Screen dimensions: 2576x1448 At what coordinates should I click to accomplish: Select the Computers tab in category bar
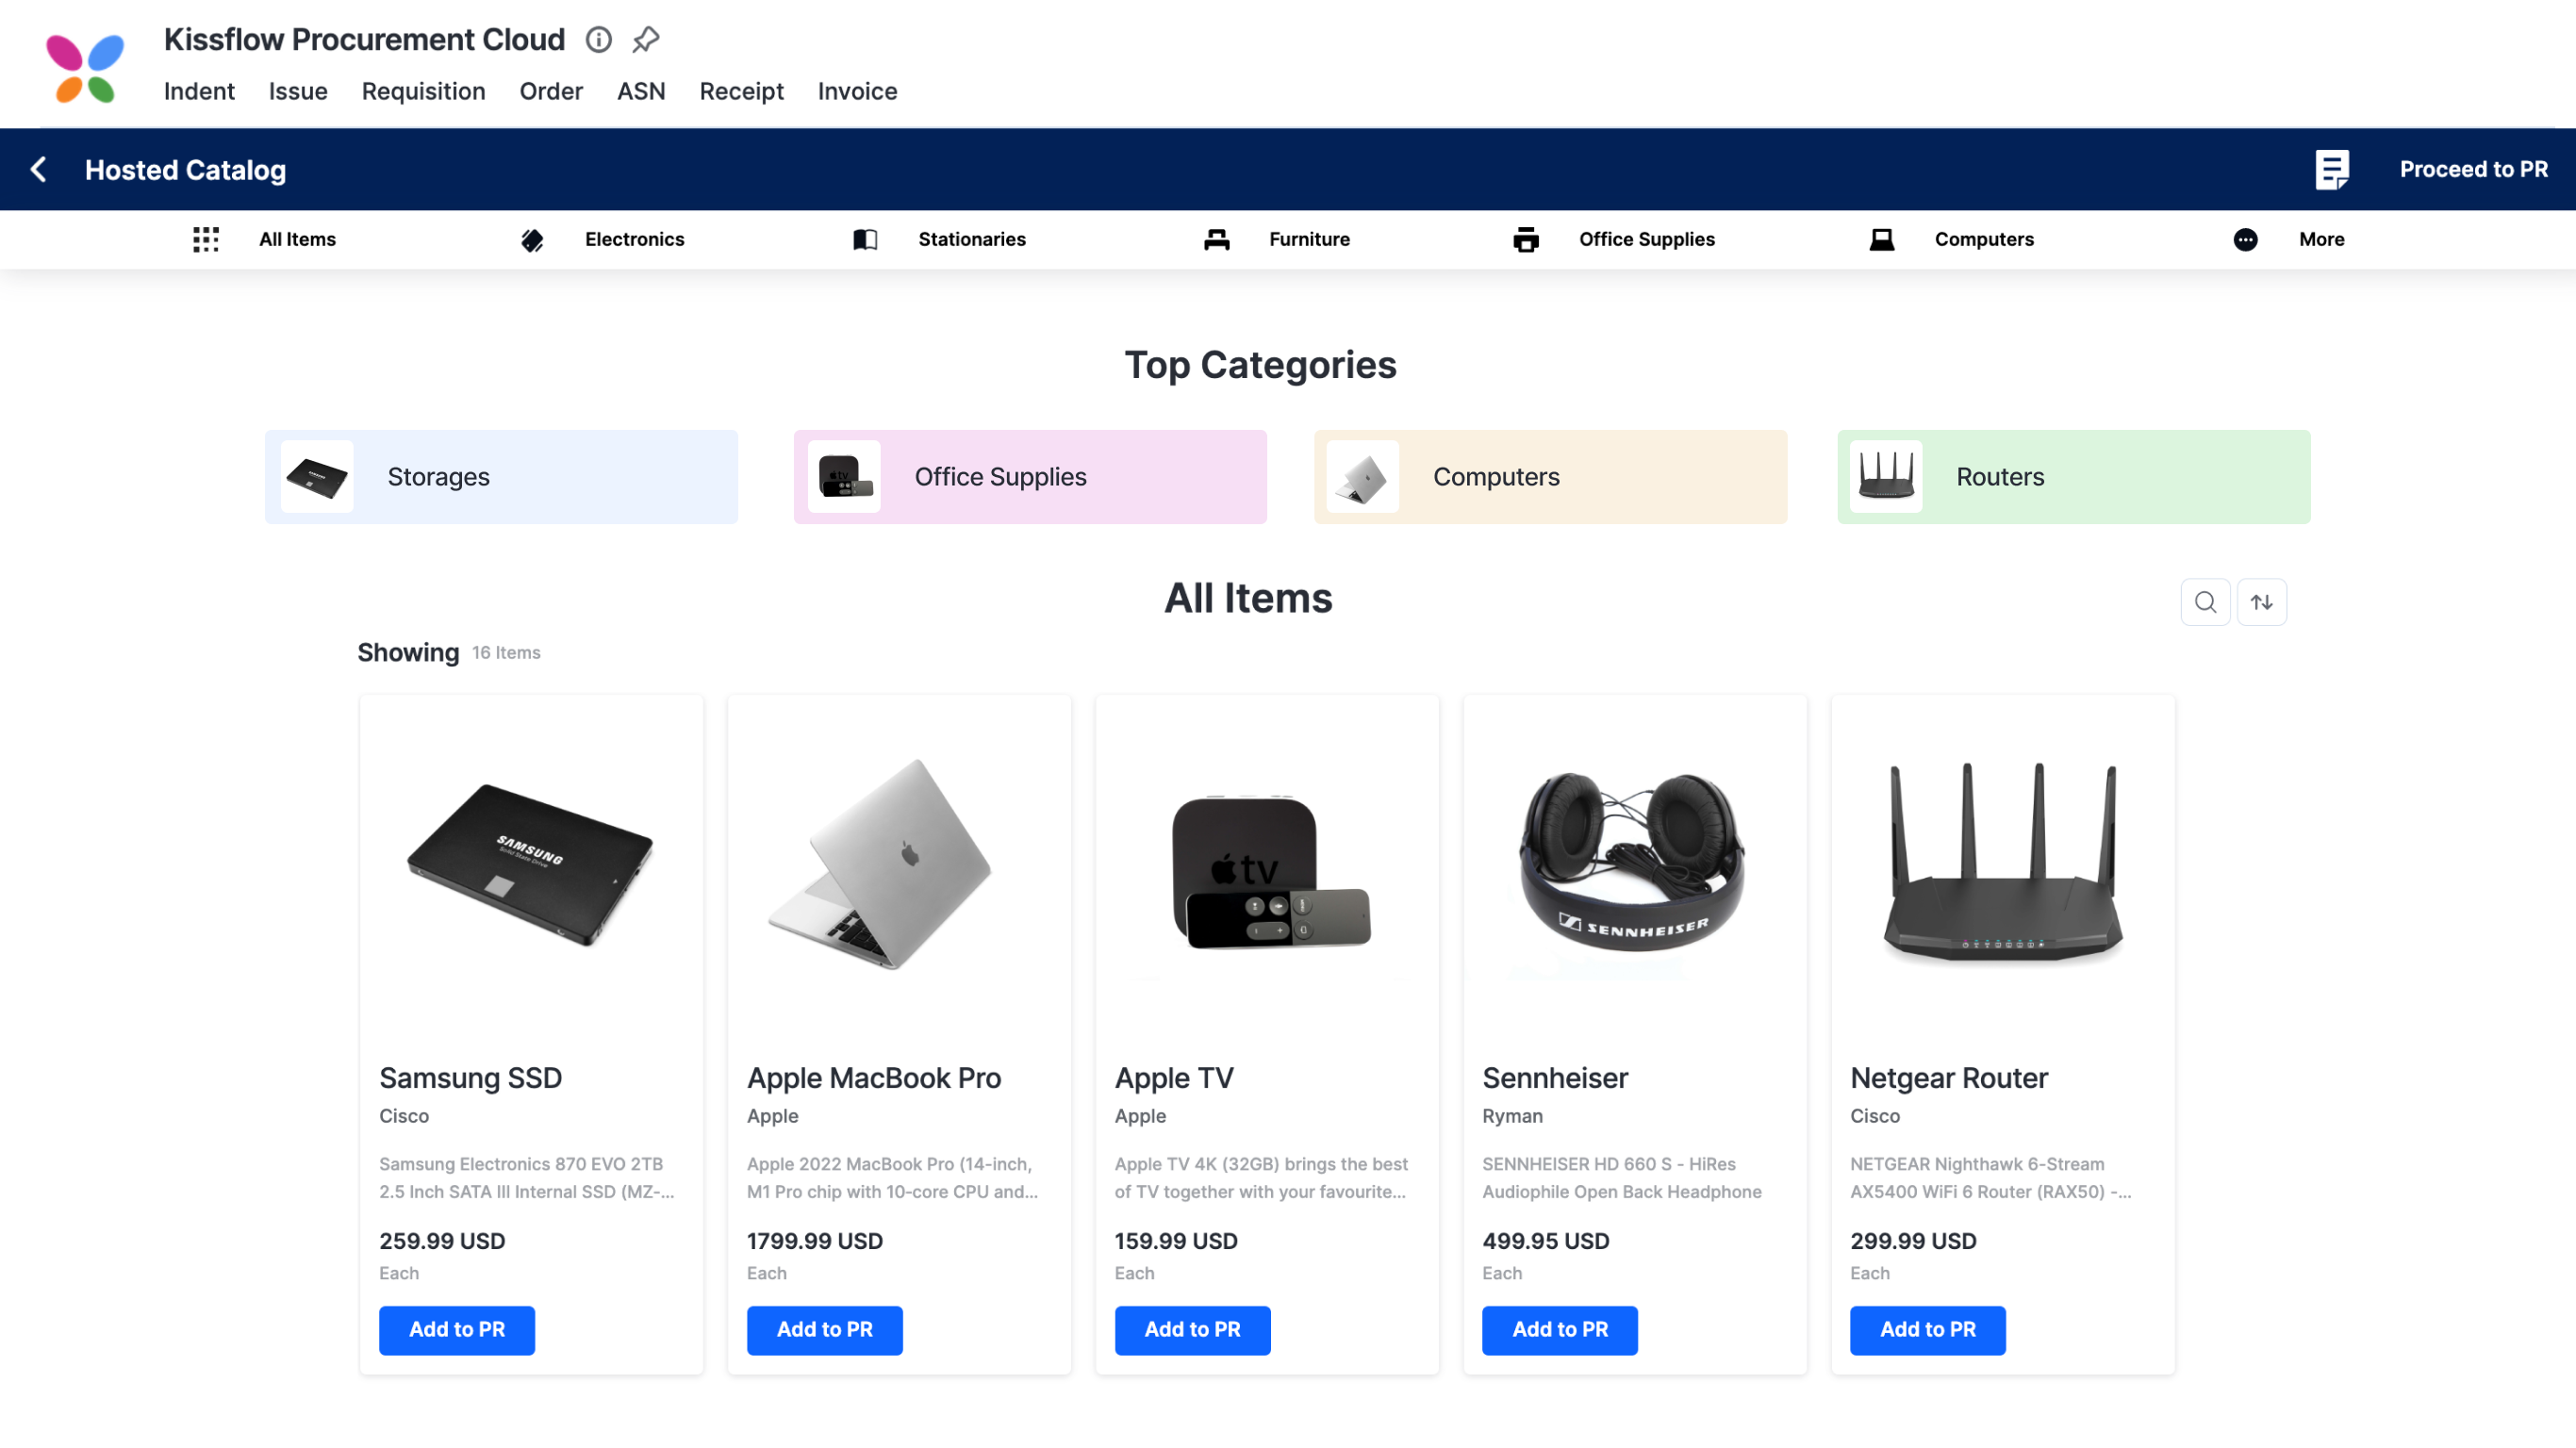click(1984, 239)
